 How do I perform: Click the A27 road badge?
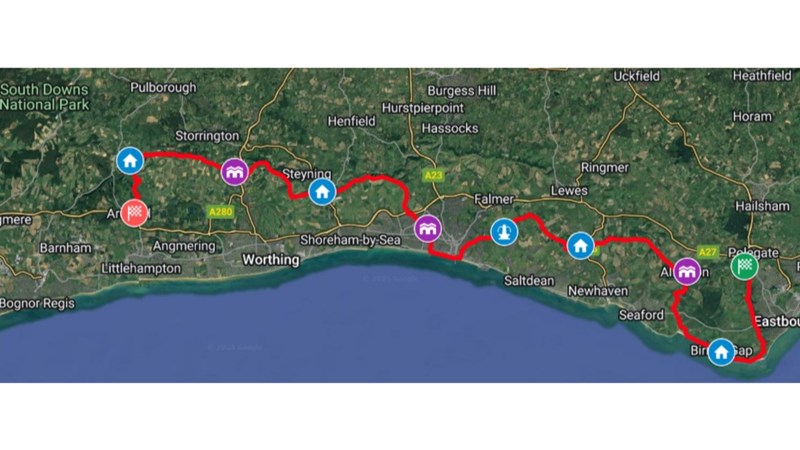point(708,252)
